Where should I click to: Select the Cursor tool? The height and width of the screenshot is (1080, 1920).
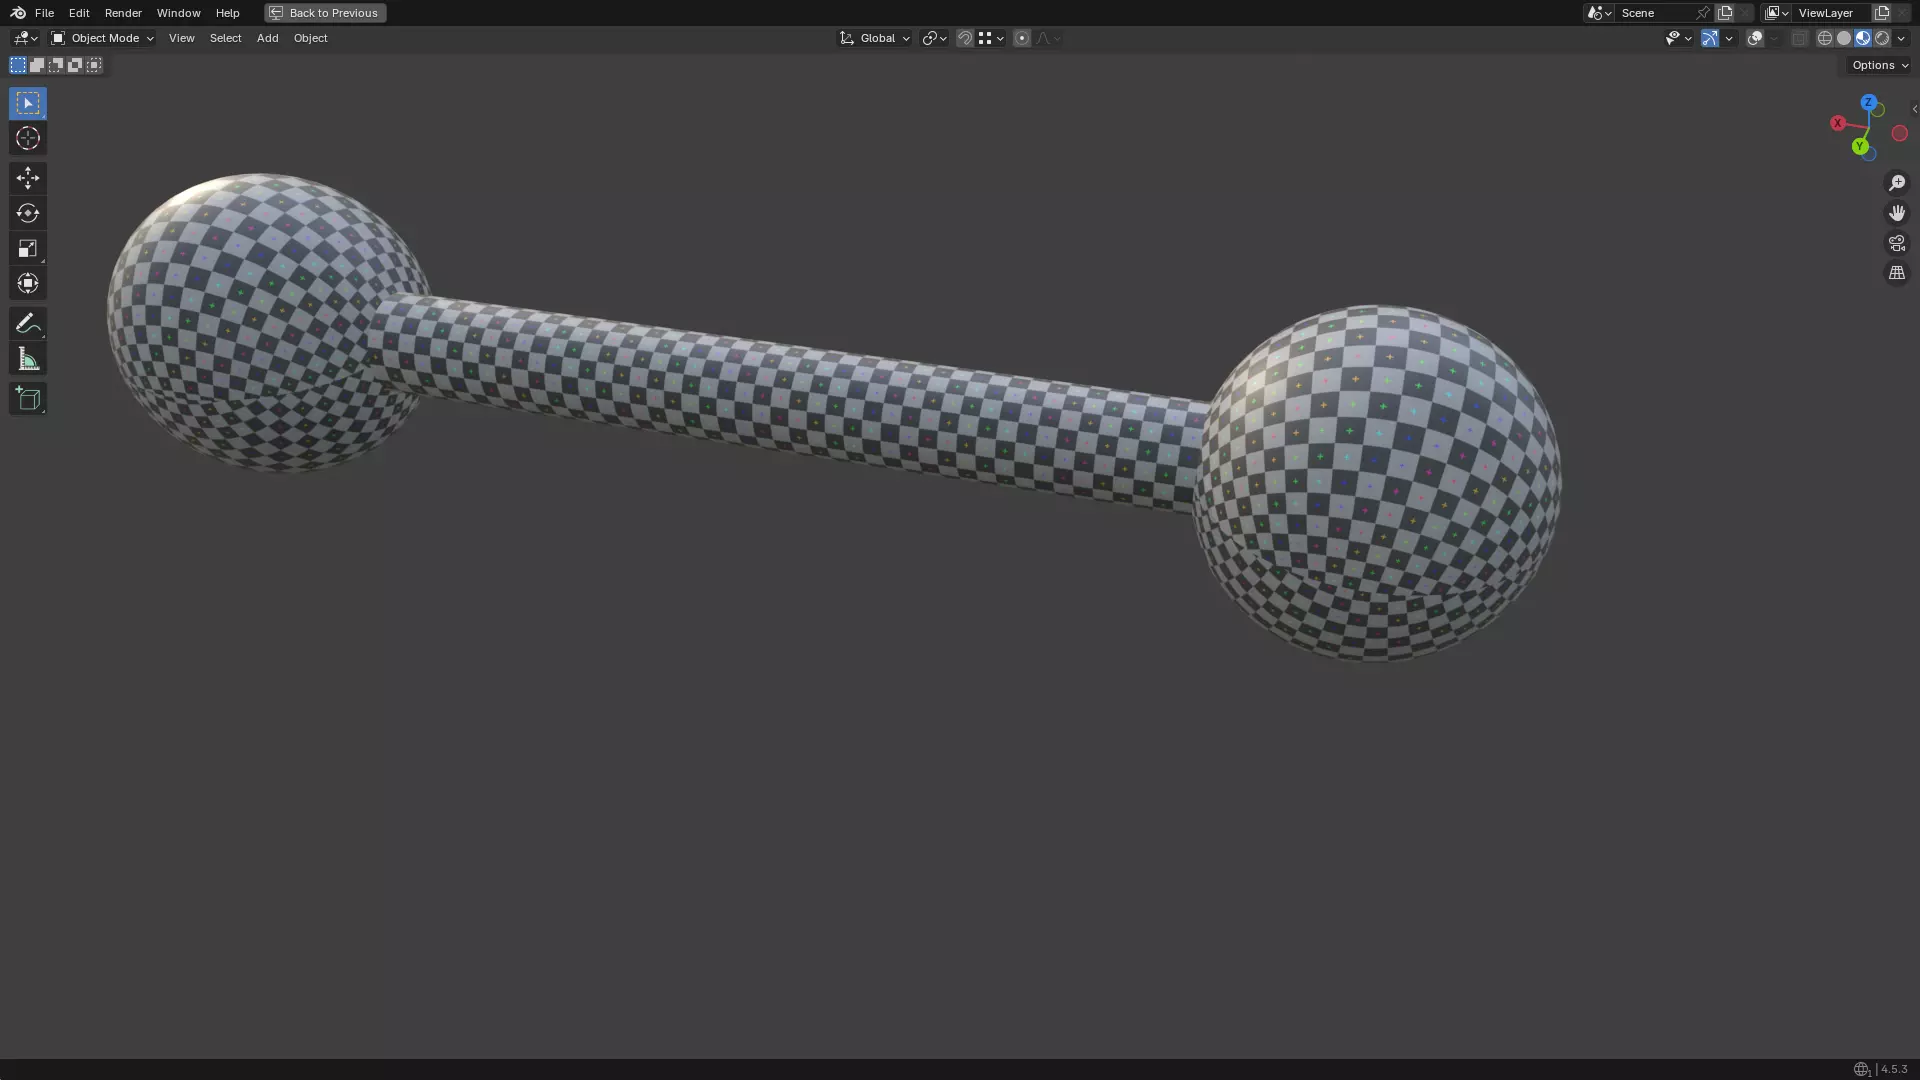point(28,138)
